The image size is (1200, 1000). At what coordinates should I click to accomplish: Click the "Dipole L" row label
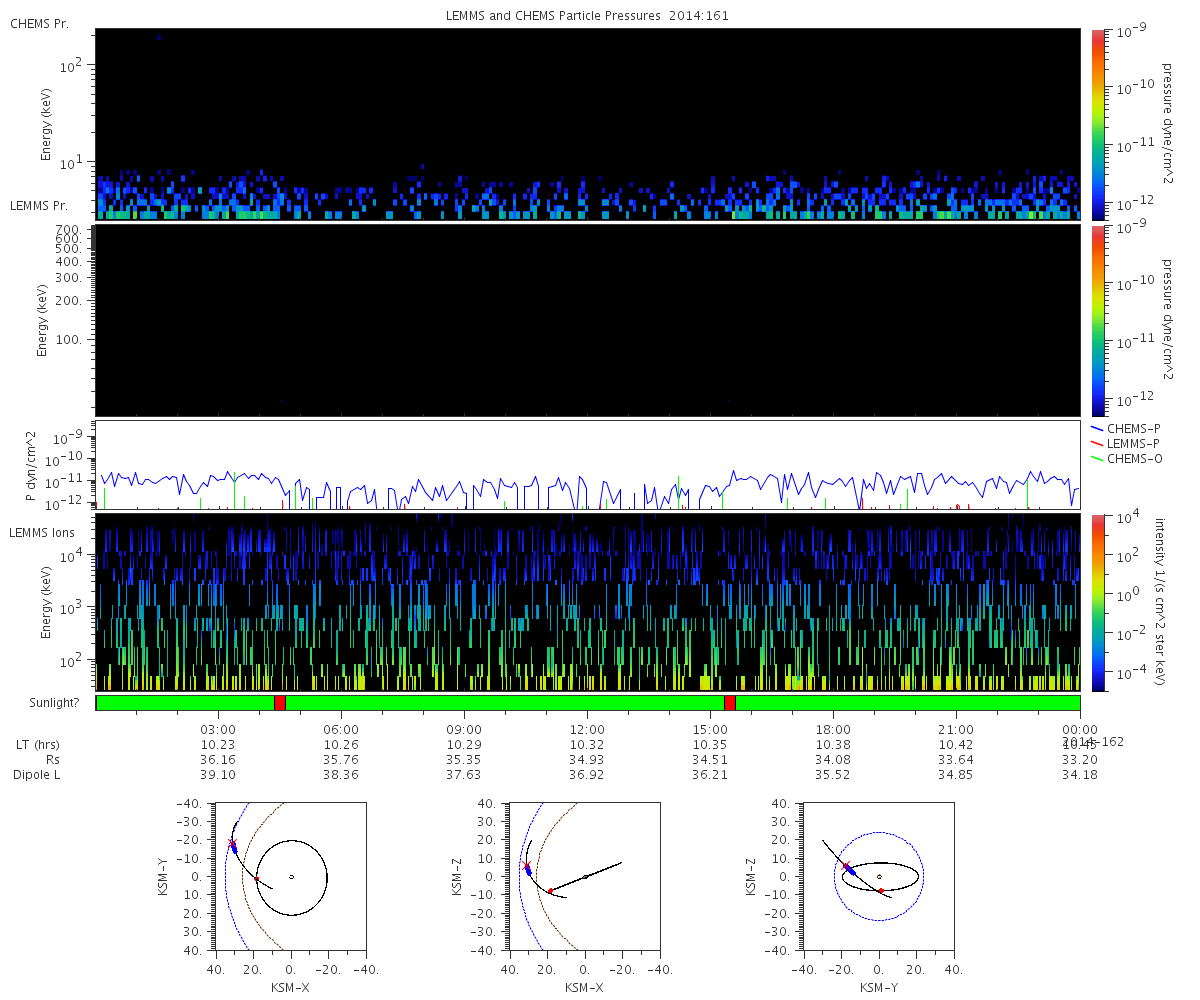point(39,775)
